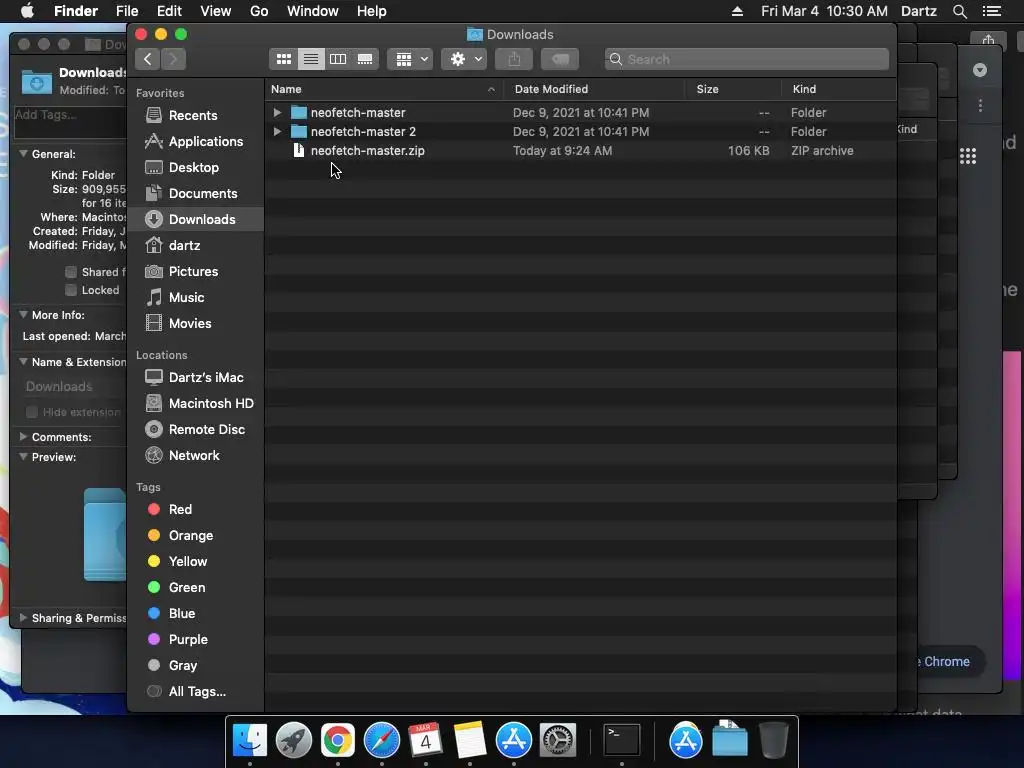Select Macintosh HD location
The image size is (1024, 768).
(x=196, y=404)
